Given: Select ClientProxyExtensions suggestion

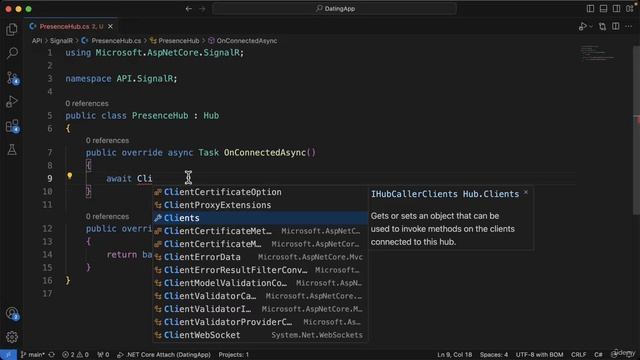Looking at the screenshot, I should [260, 205].
